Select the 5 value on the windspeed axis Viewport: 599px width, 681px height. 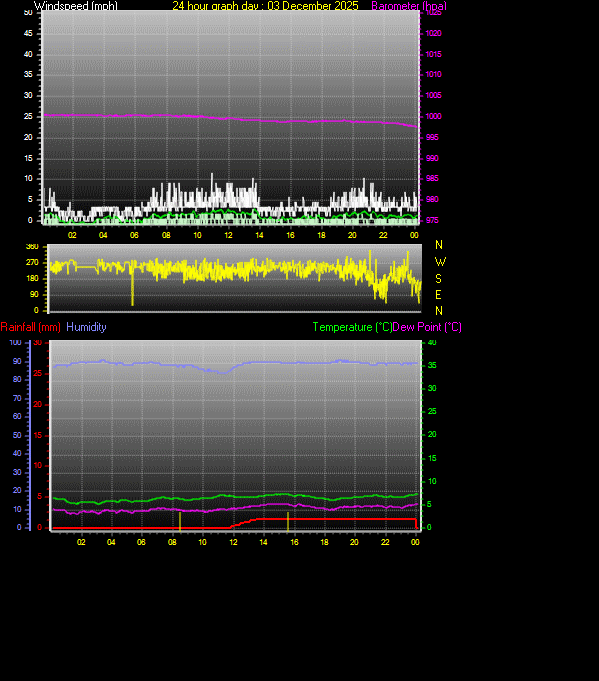click(x=30, y=199)
